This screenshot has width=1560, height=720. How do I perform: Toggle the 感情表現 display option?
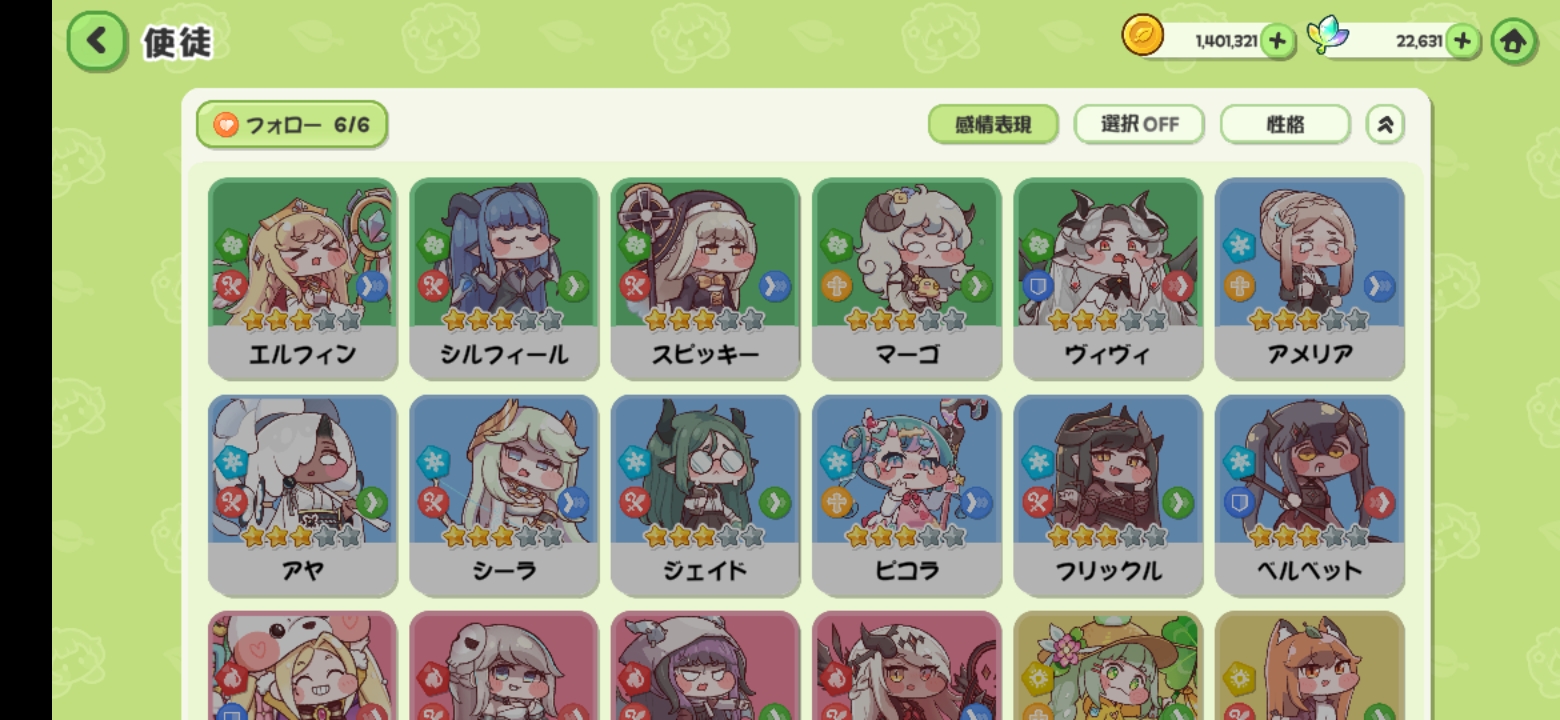coord(993,125)
